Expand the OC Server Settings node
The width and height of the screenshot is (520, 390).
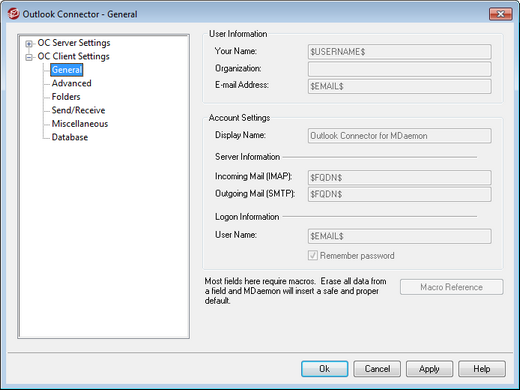pos(29,44)
